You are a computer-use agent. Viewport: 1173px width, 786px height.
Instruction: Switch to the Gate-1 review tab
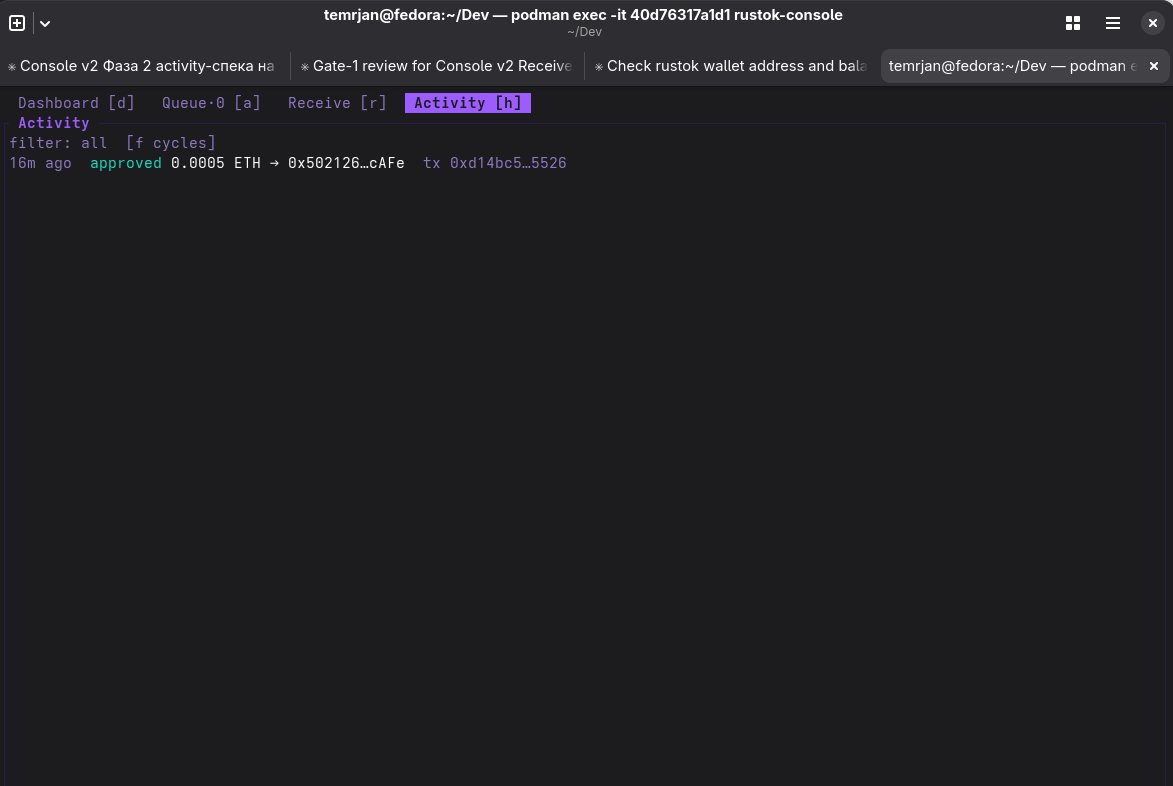tap(437, 66)
